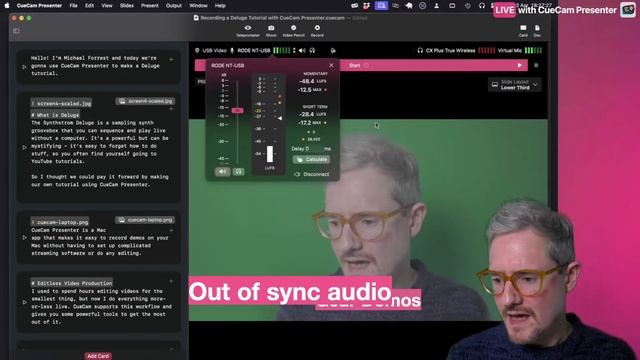Play the 'Hello! I'm Michael Forrest' card
Image resolution: width=640 pixels, height=360 pixels.
(x=24, y=67)
